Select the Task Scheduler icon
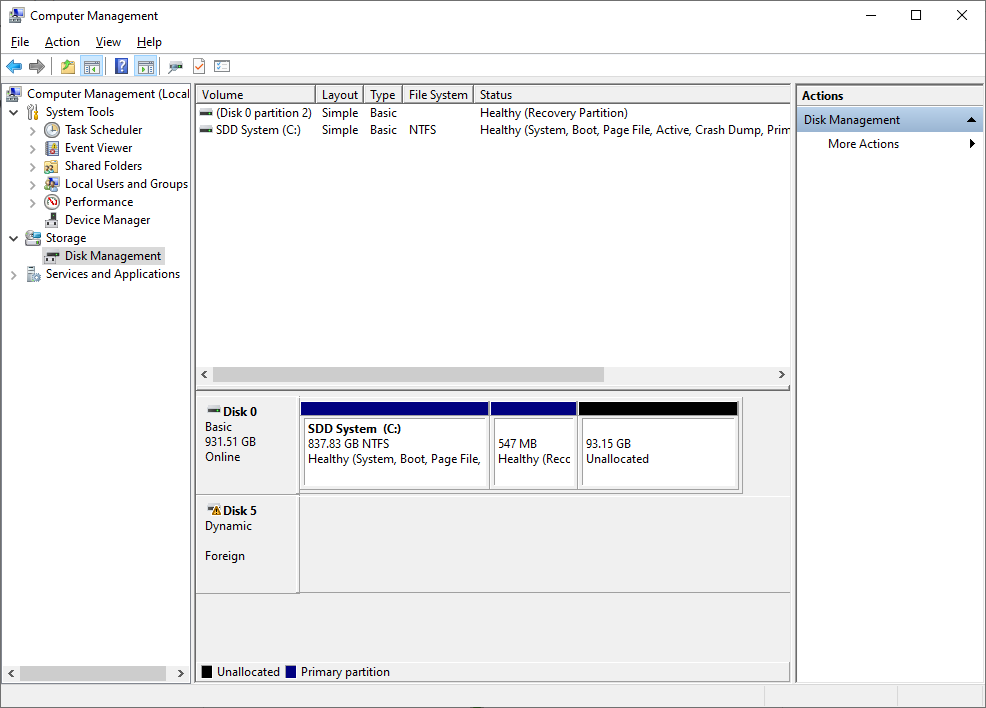This screenshot has height=708, width=986. (x=51, y=129)
